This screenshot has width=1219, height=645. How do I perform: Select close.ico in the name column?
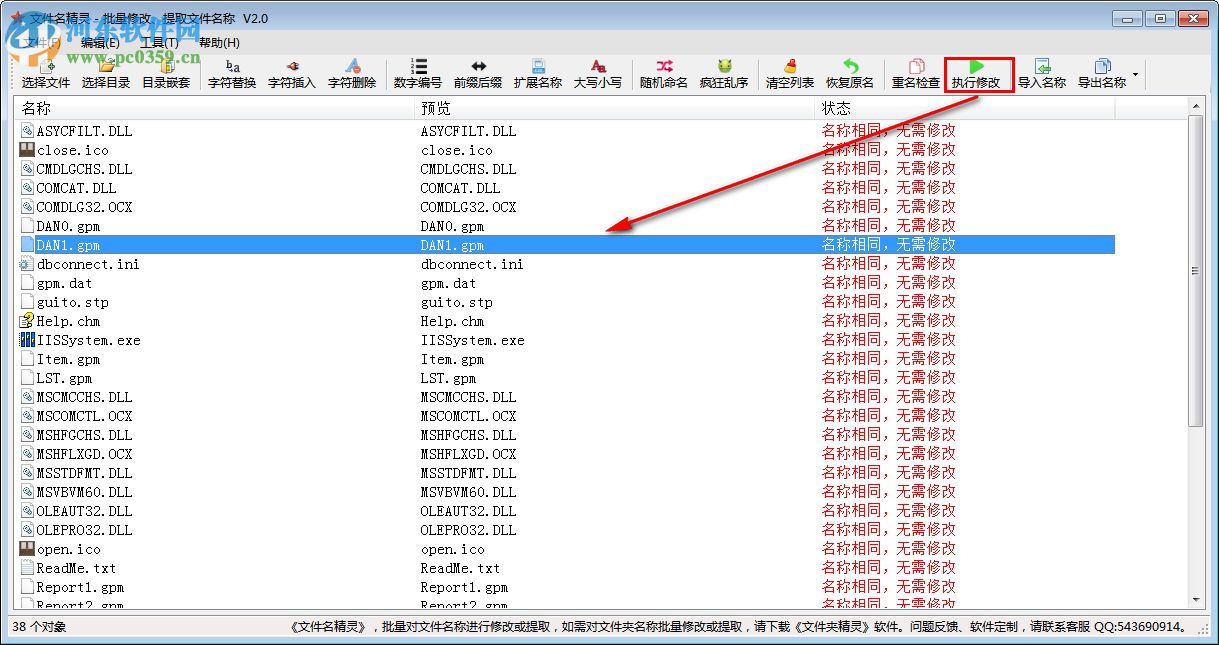coord(73,150)
